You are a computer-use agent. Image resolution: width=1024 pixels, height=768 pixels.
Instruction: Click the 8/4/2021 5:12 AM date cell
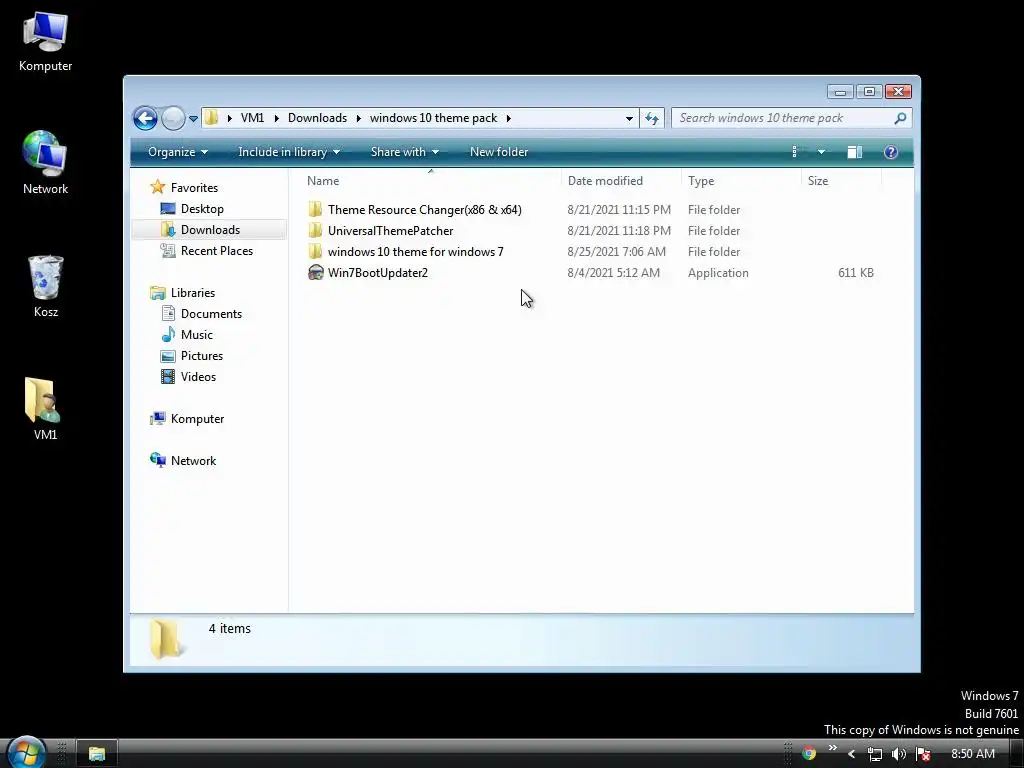point(613,273)
